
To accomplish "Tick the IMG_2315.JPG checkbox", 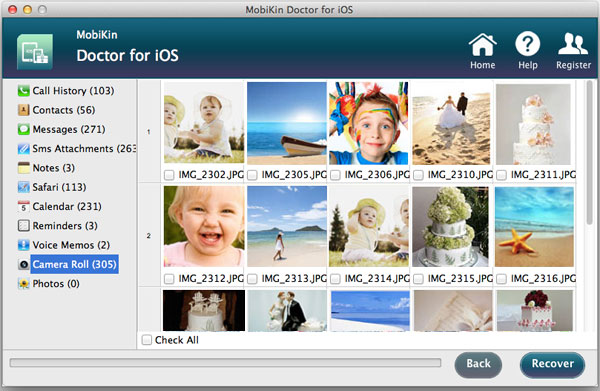I will coord(418,279).
